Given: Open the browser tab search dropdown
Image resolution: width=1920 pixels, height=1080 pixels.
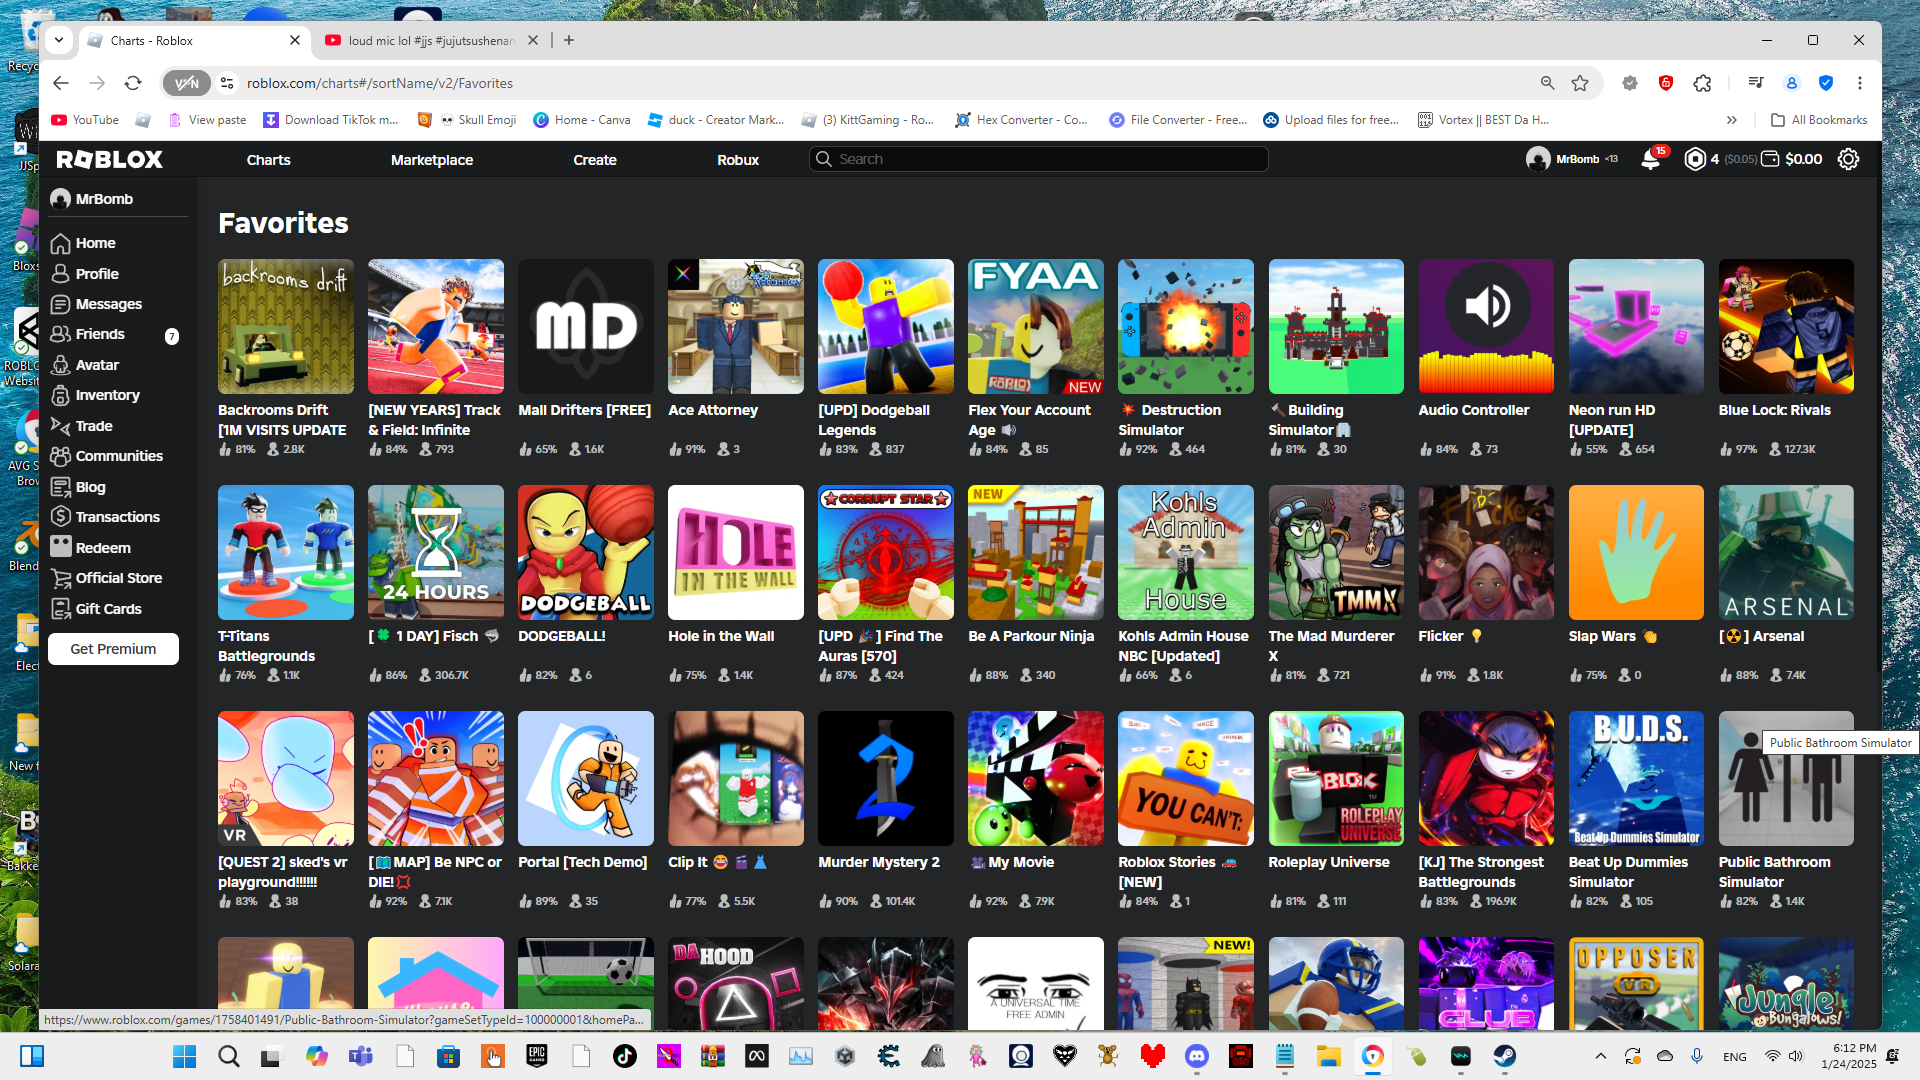Looking at the screenshot, I should coord(59,40).
